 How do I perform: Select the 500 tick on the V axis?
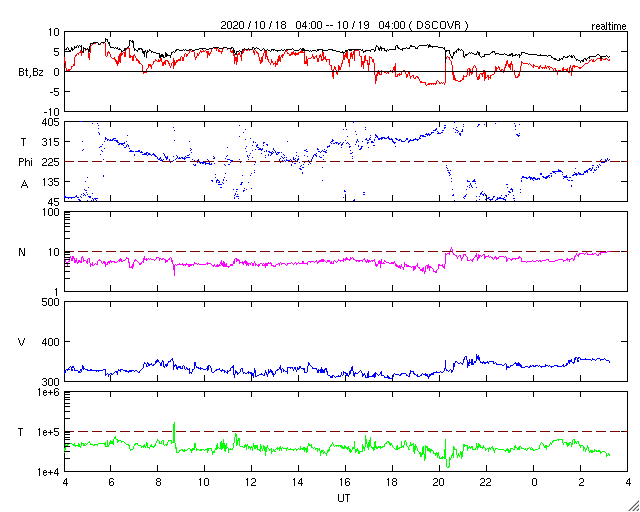pos(51,303)
